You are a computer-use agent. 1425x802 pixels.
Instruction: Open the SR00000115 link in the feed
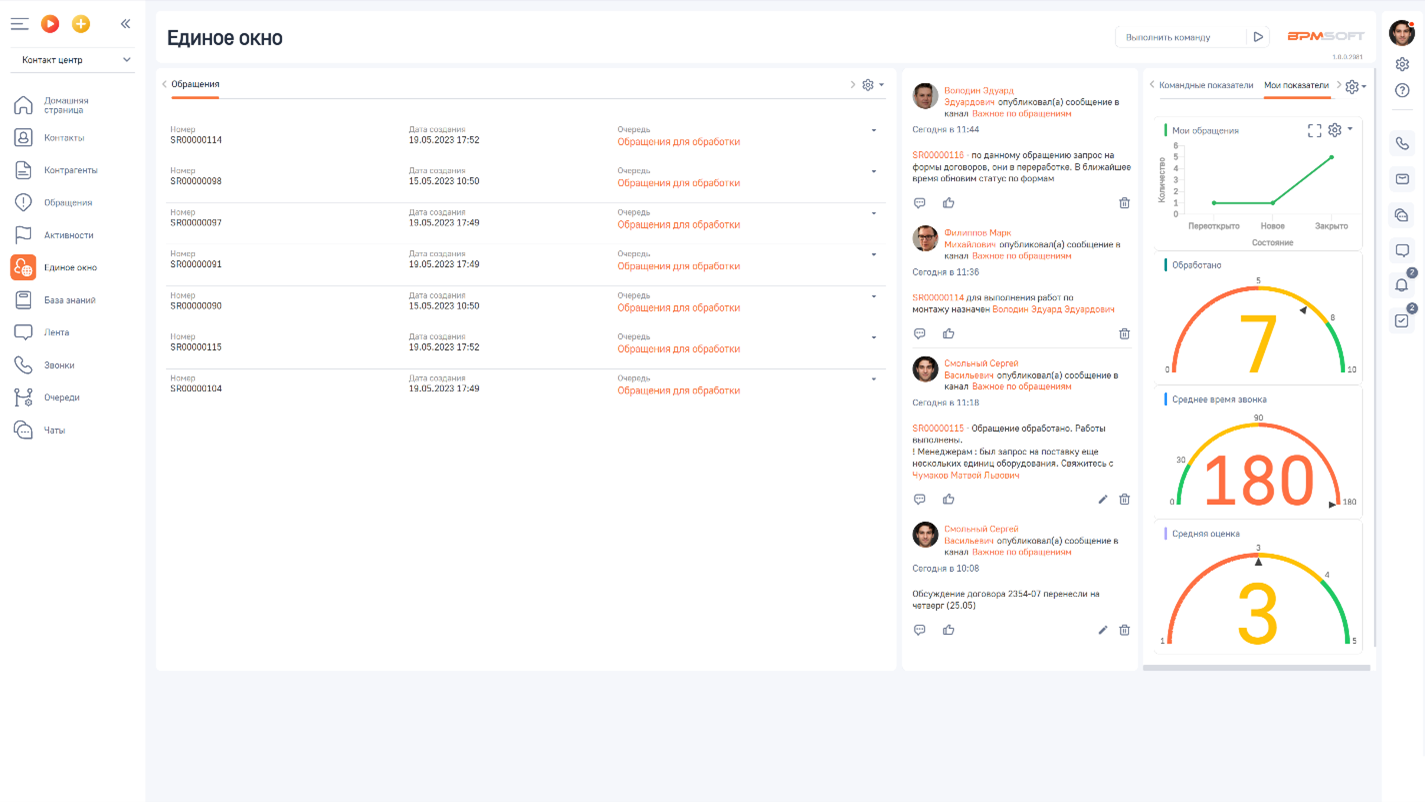(938, 429)
